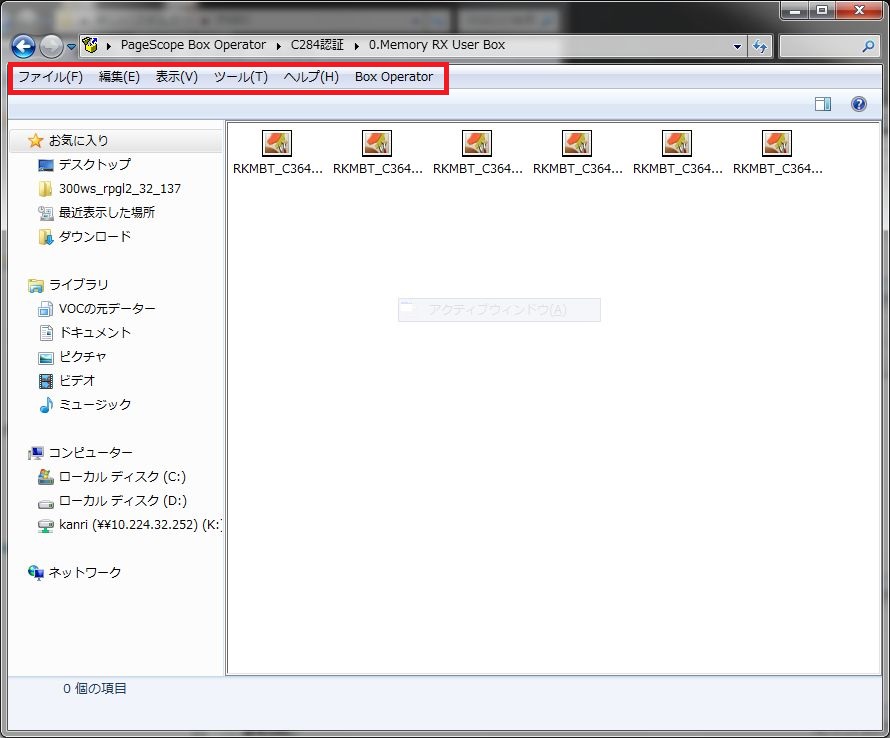Open the ツール(T) menu
This screenshot has width=890, height=738.
point(241,77)
